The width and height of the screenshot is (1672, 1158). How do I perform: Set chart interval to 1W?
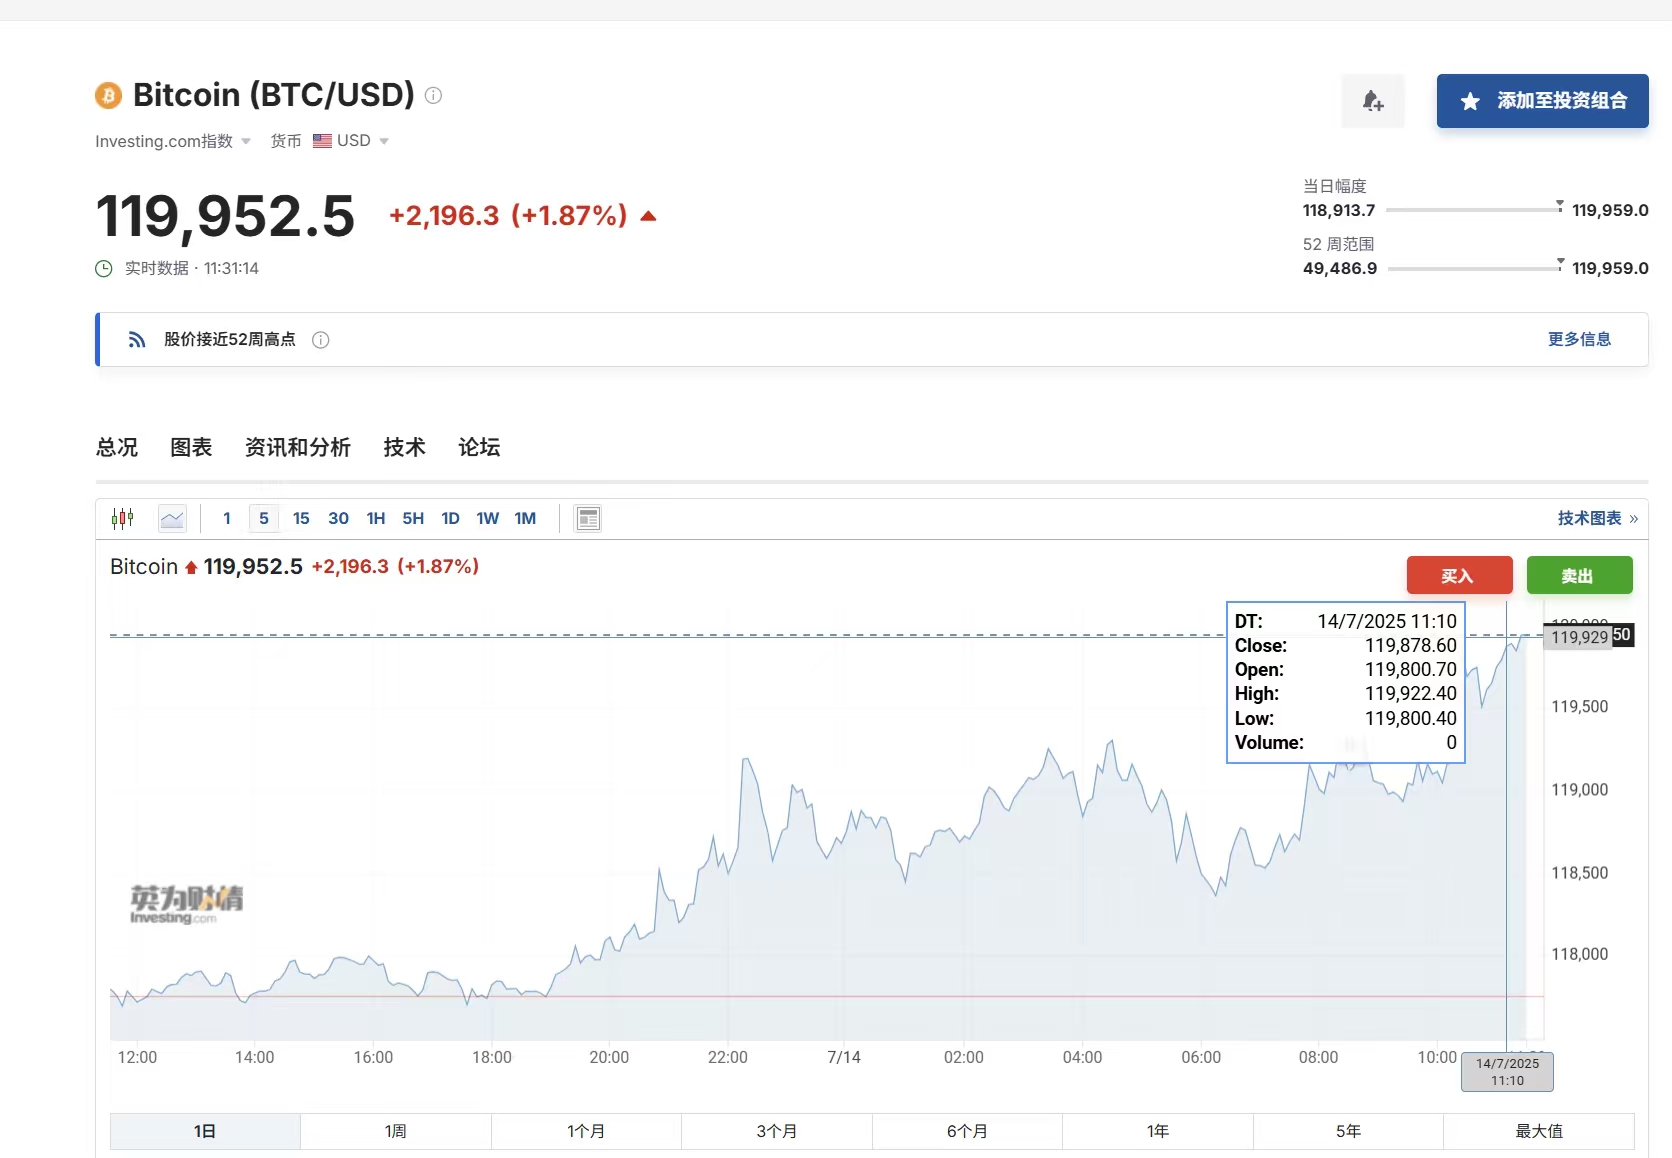[487, 518]
